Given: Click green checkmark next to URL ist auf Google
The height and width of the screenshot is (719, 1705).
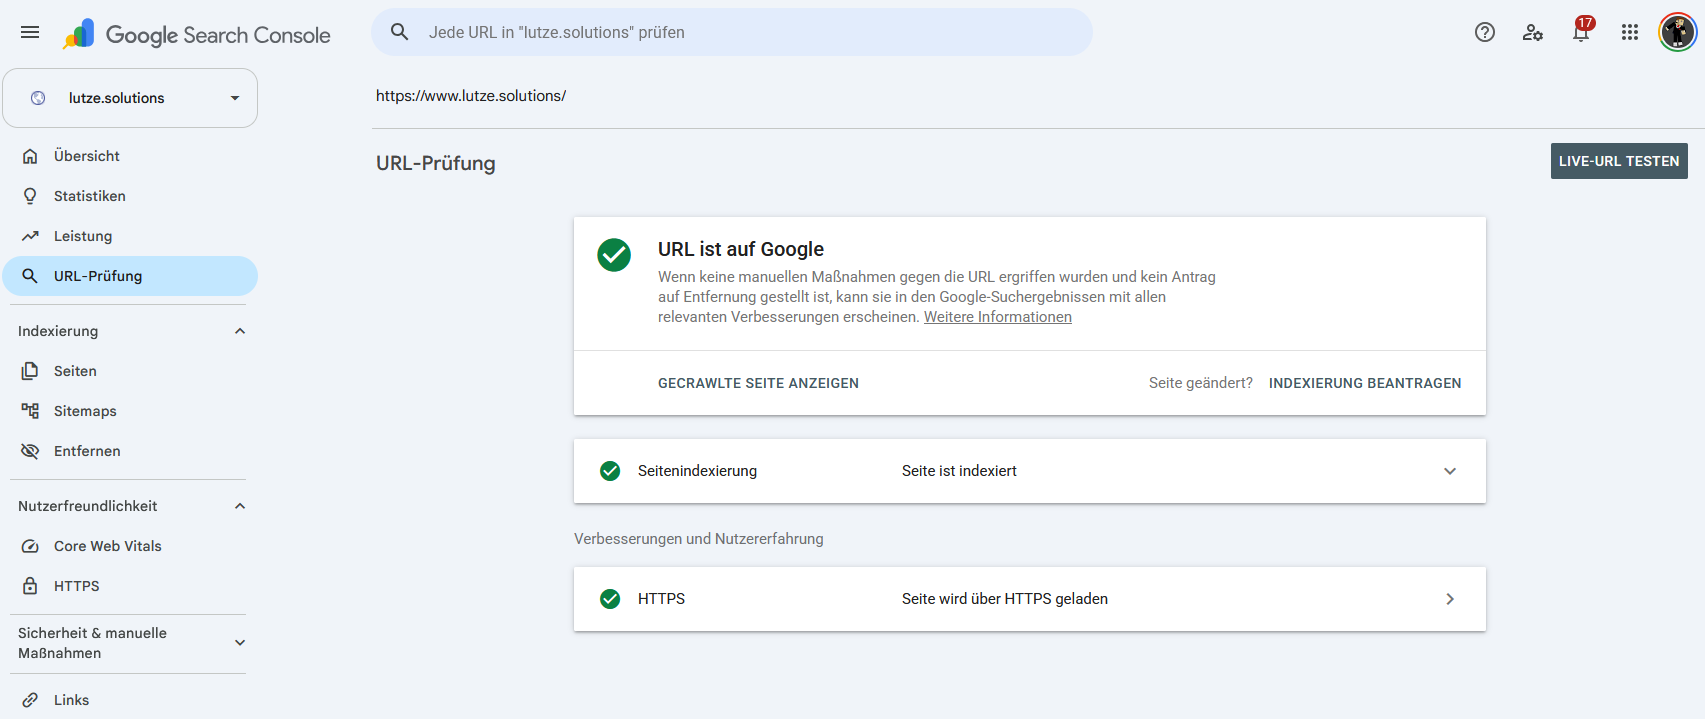Looking at the screenshot, I should [x=614, y=255].
